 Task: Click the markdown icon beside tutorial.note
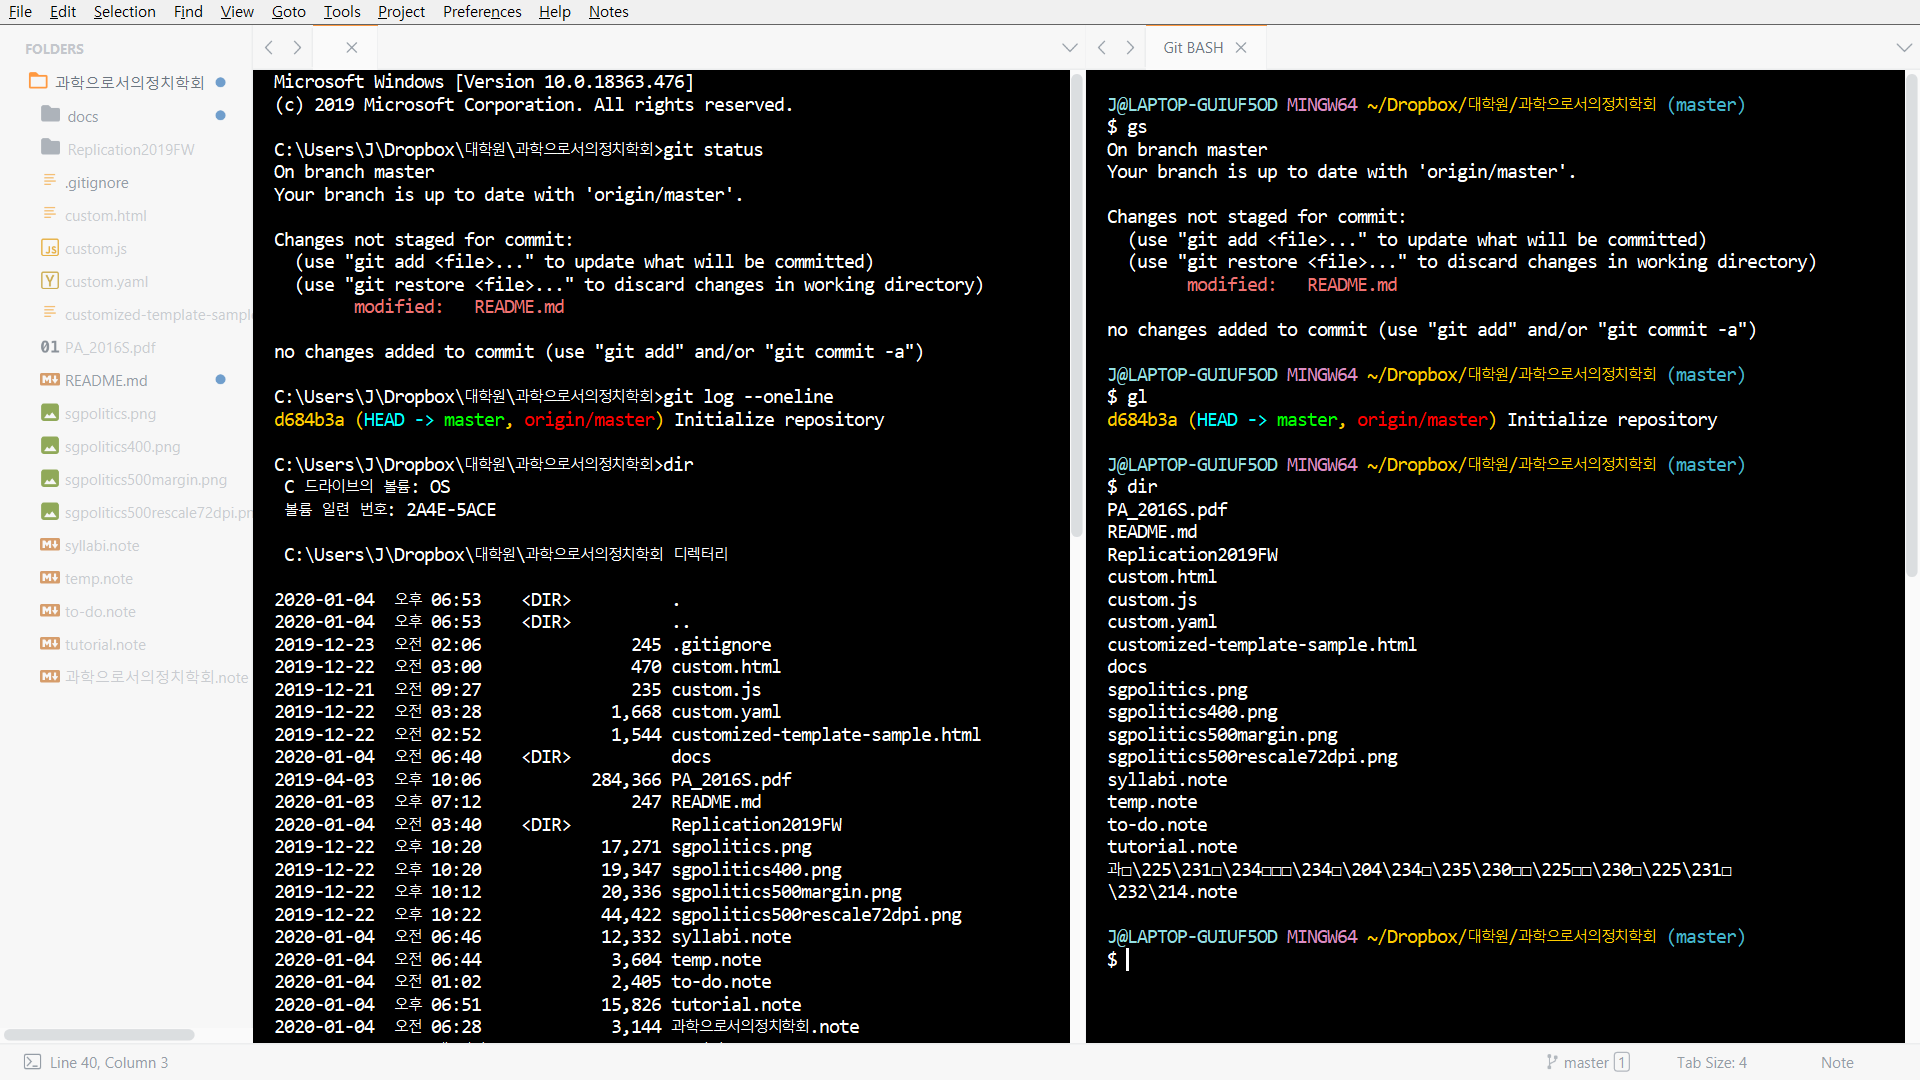pos(49,644)
